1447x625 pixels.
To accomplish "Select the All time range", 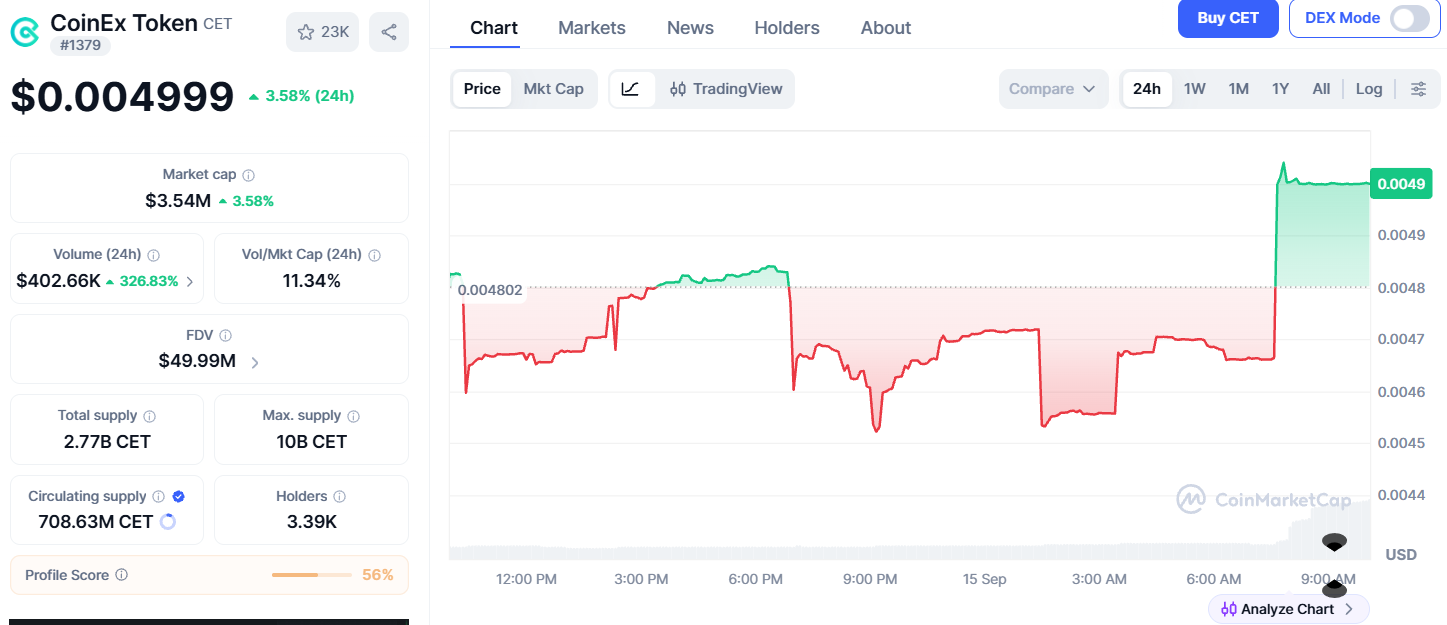I will tap(1321, 89).
